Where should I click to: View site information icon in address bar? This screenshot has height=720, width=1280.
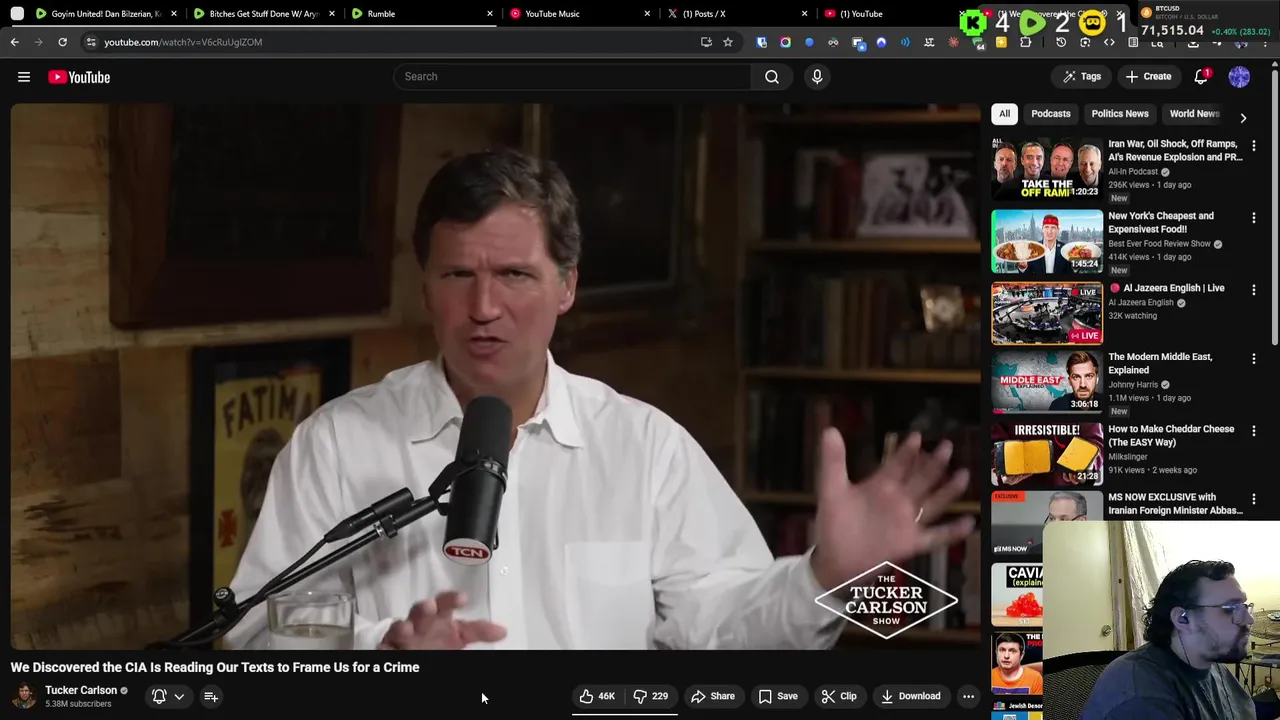pos(91,42)
